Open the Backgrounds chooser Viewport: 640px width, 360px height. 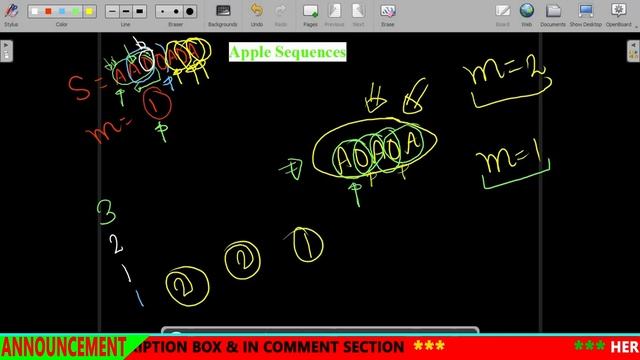pos(223,11)
